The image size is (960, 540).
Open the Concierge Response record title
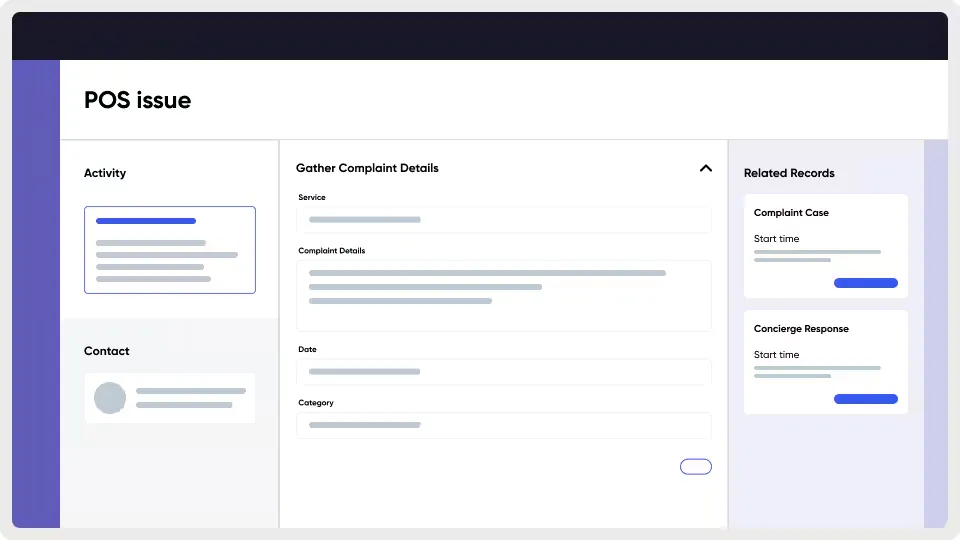coord(801,329)
